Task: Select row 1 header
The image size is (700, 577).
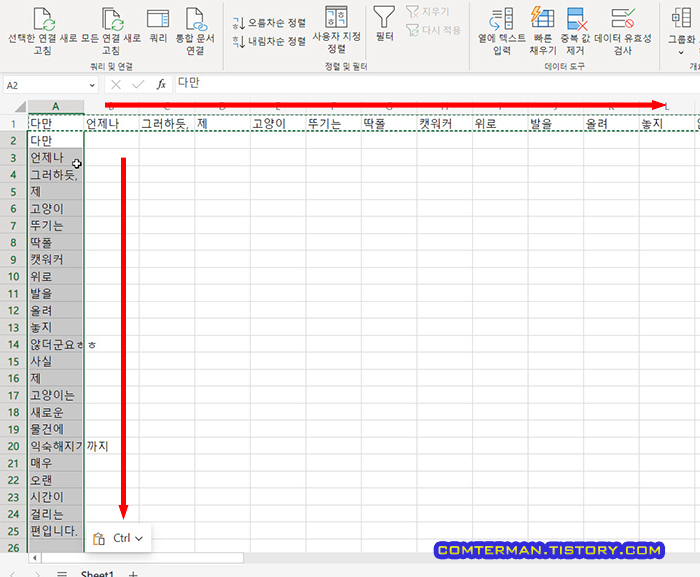Action: (13, 124)
